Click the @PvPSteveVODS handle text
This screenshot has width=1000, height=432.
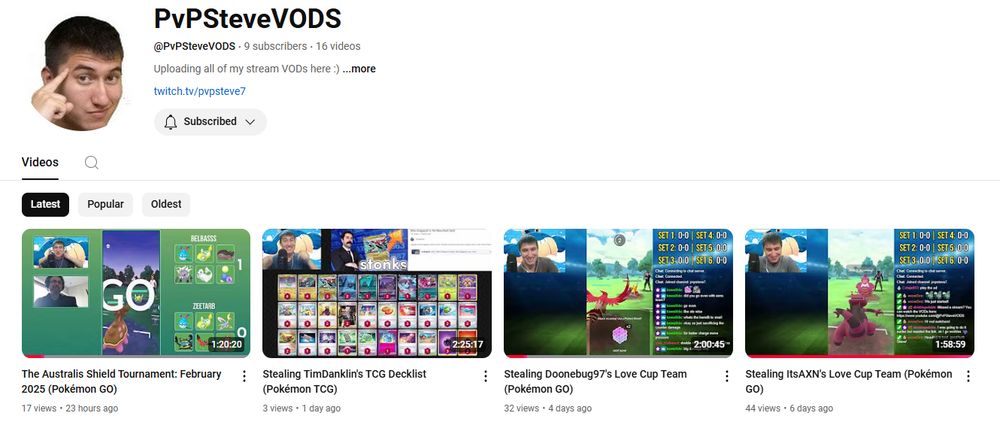pyautogui.click(x=195, y=46)
